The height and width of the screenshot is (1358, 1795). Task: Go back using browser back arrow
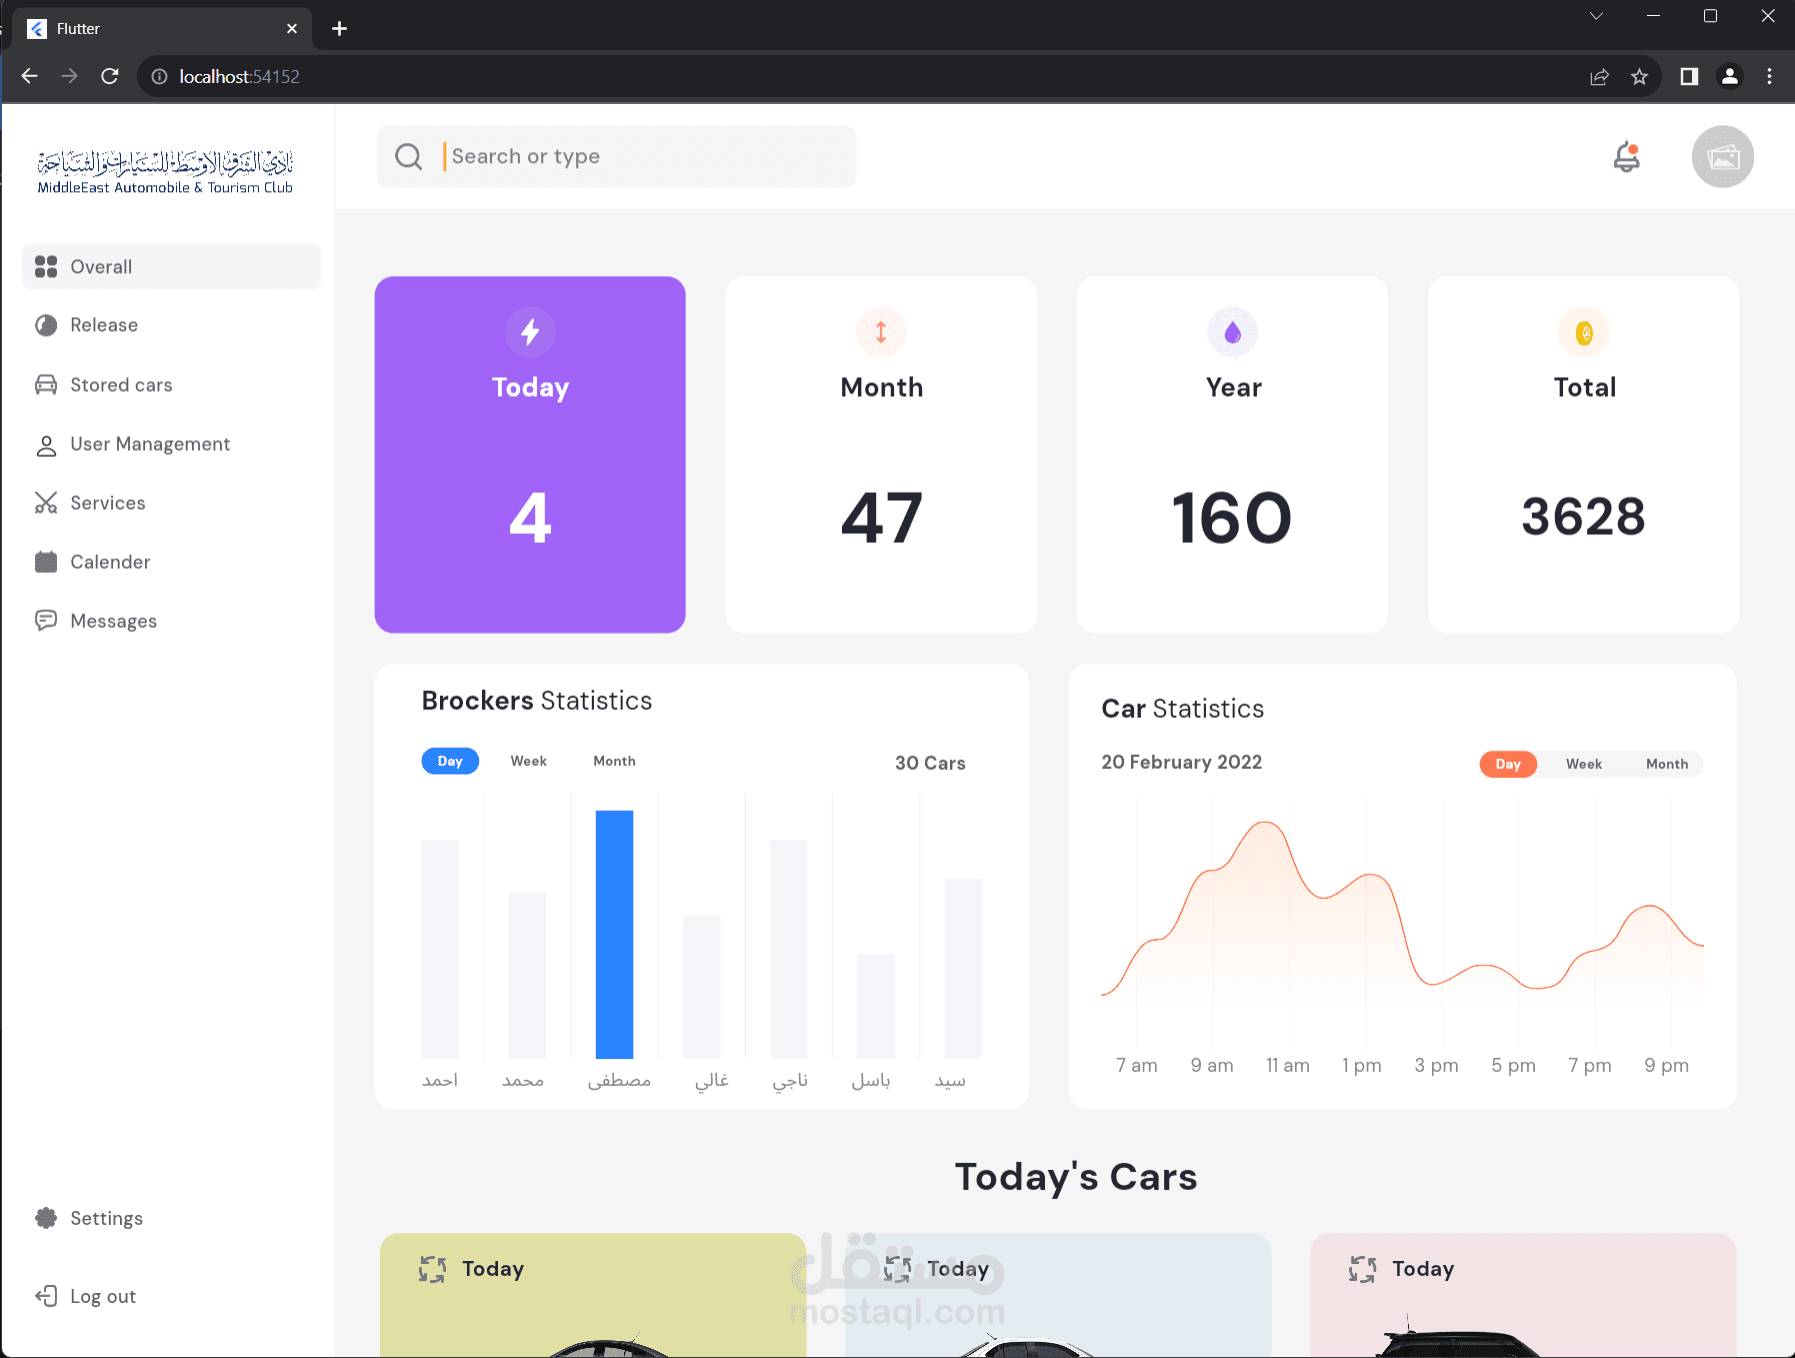pos(29,76)
